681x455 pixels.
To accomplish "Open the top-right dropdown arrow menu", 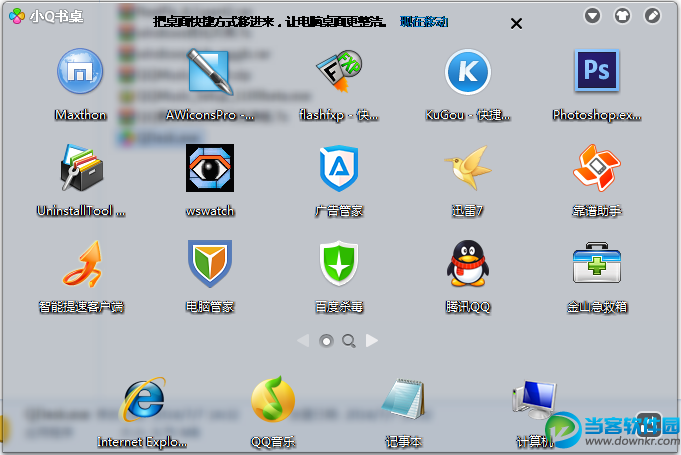I will coord(592,16).
